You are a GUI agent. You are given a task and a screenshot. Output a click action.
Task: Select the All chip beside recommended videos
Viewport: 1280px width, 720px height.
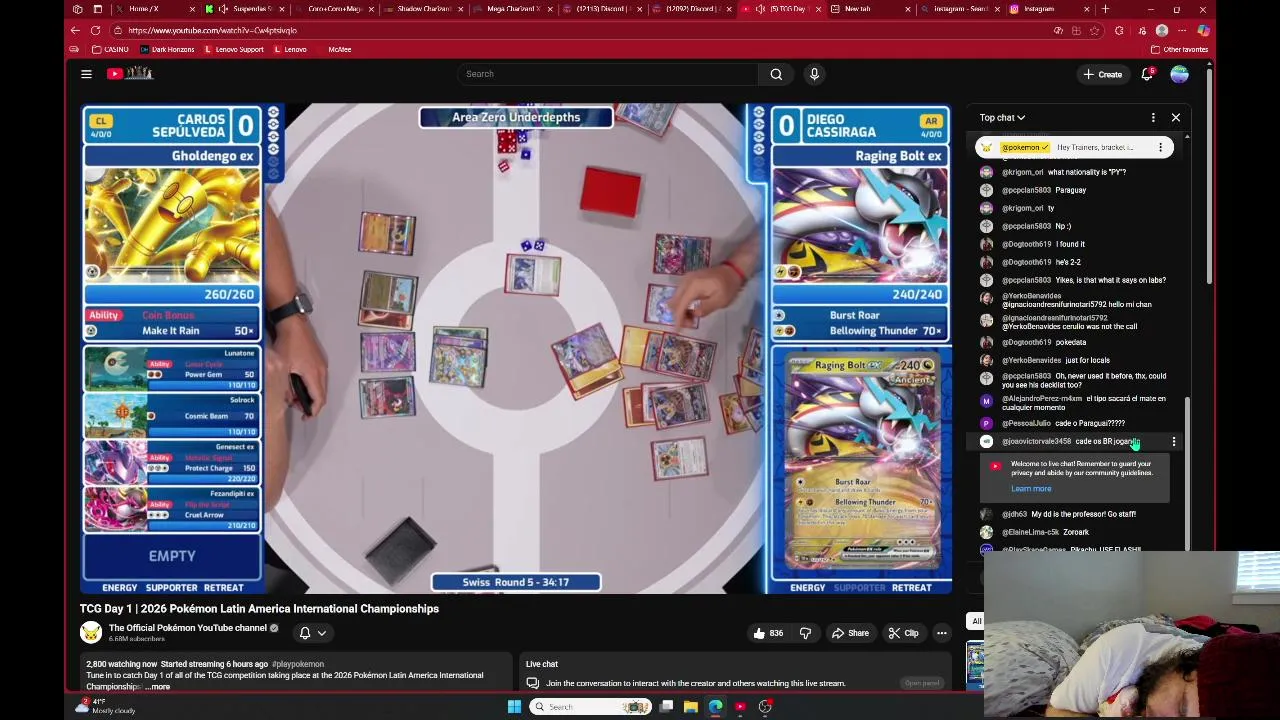pyautogui.click(x=976, y=621)
